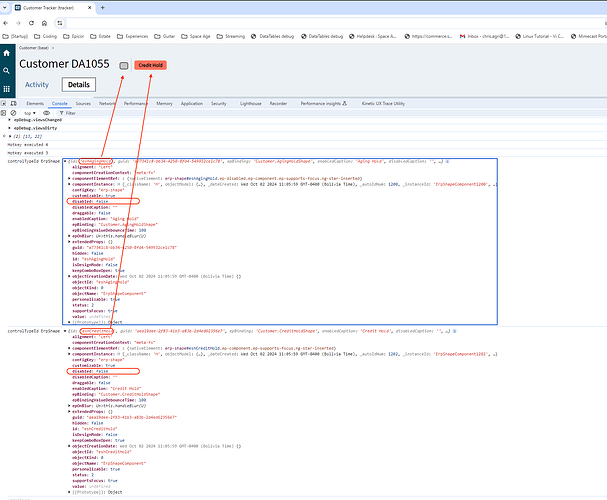This screenshot has width=607, height=500.
Task: Open the Guitar bookmarks folder
Action: [x=165, y=36]
